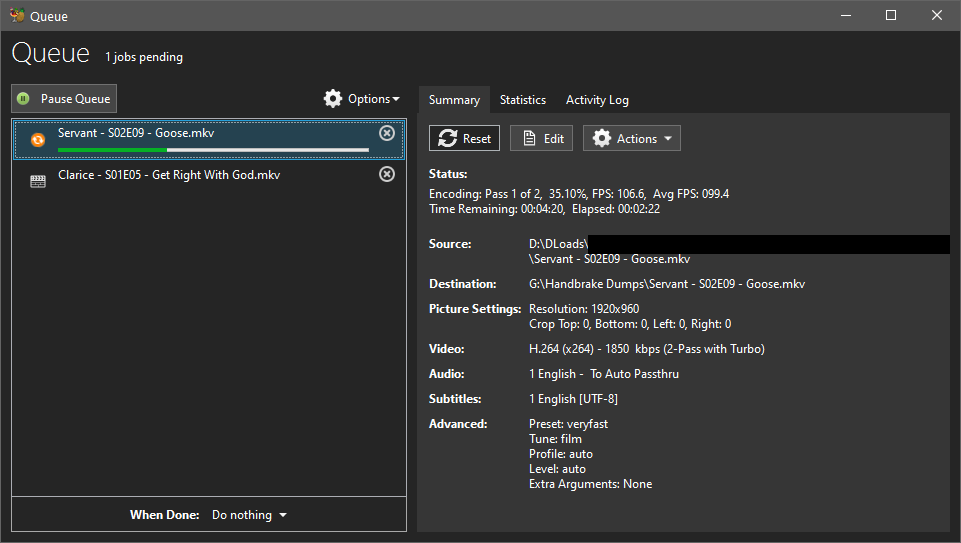Viewport: 961px width, 543px height.
Task: Click the 'Extra Arguments: None' text
Action: (x=590, y=484)
